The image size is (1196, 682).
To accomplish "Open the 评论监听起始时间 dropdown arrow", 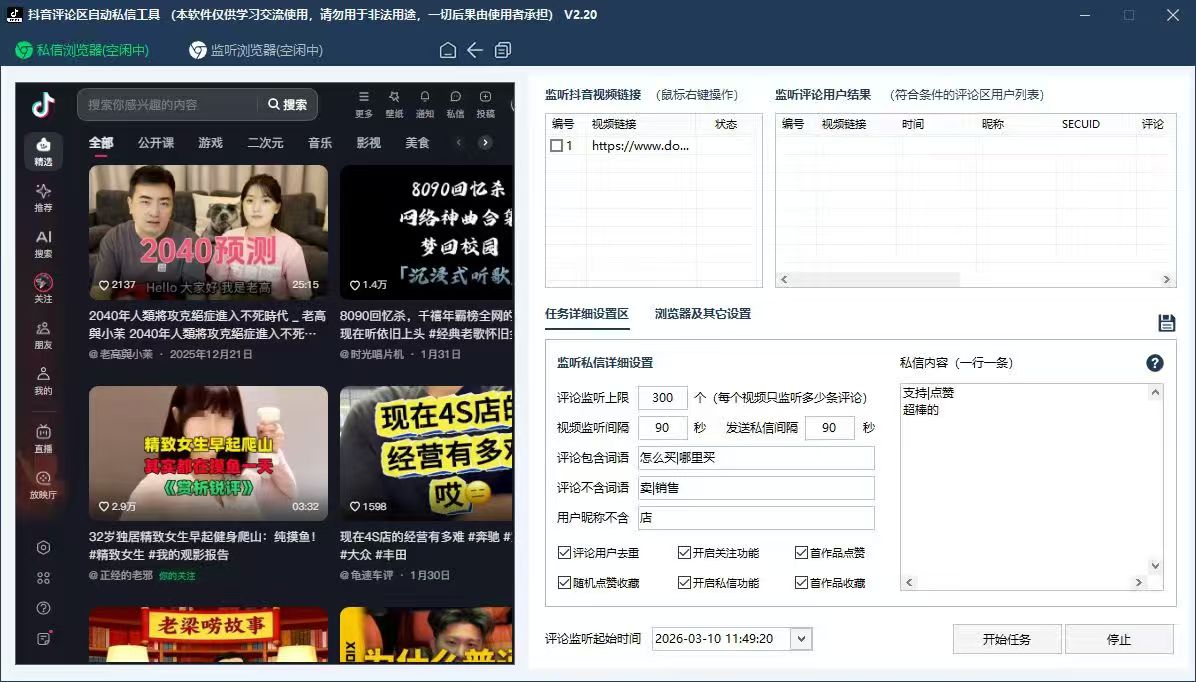I will (801, 639).
